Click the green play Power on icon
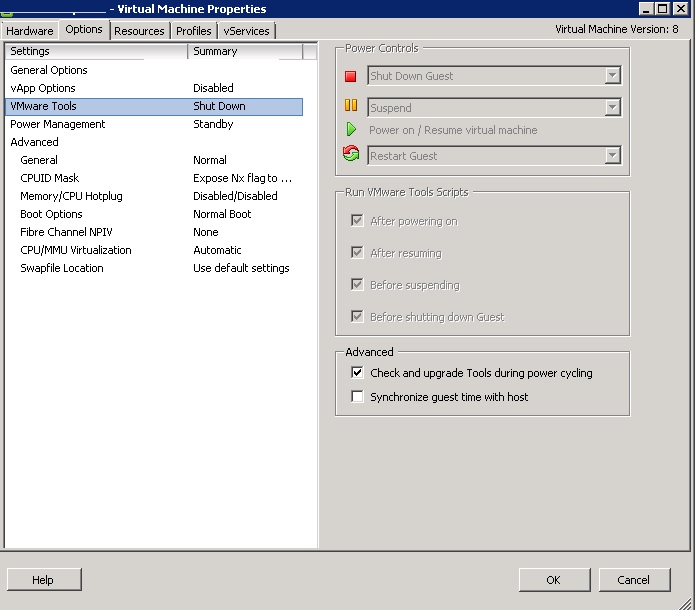The height and width of the screenshot is (610, 699). 351,130
